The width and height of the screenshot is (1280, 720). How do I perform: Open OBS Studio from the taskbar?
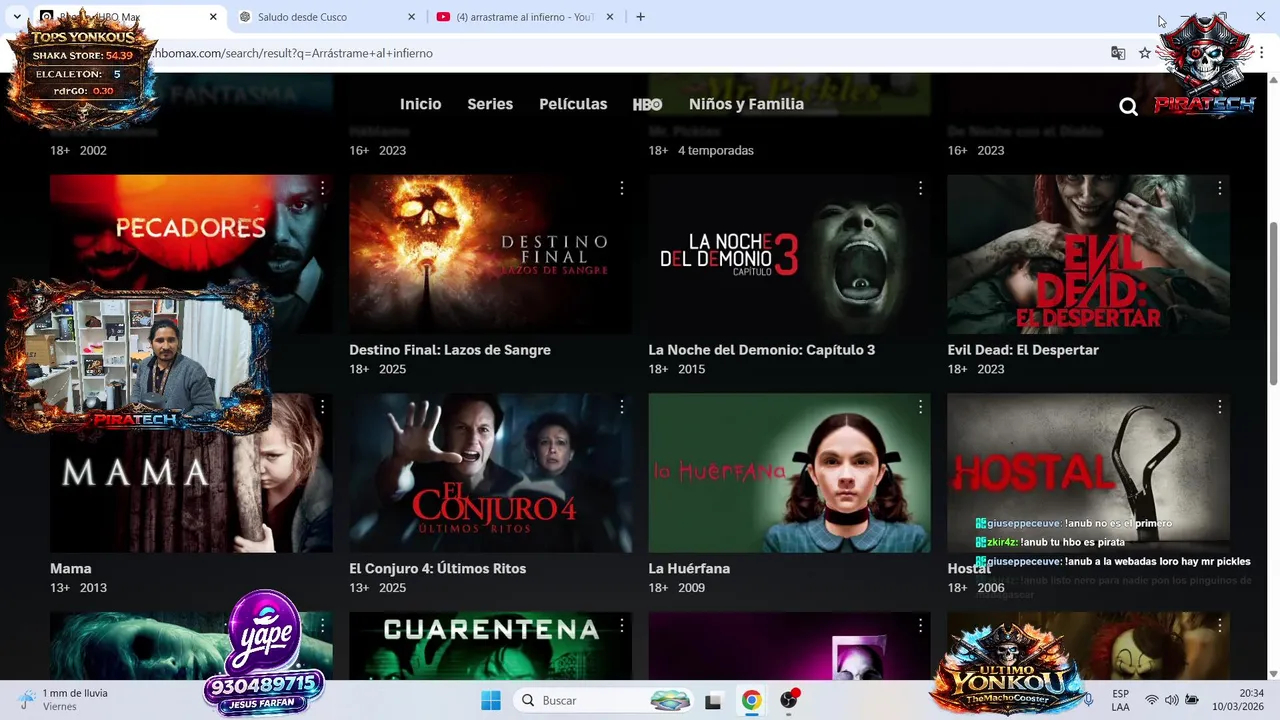[x=789, y=700]
